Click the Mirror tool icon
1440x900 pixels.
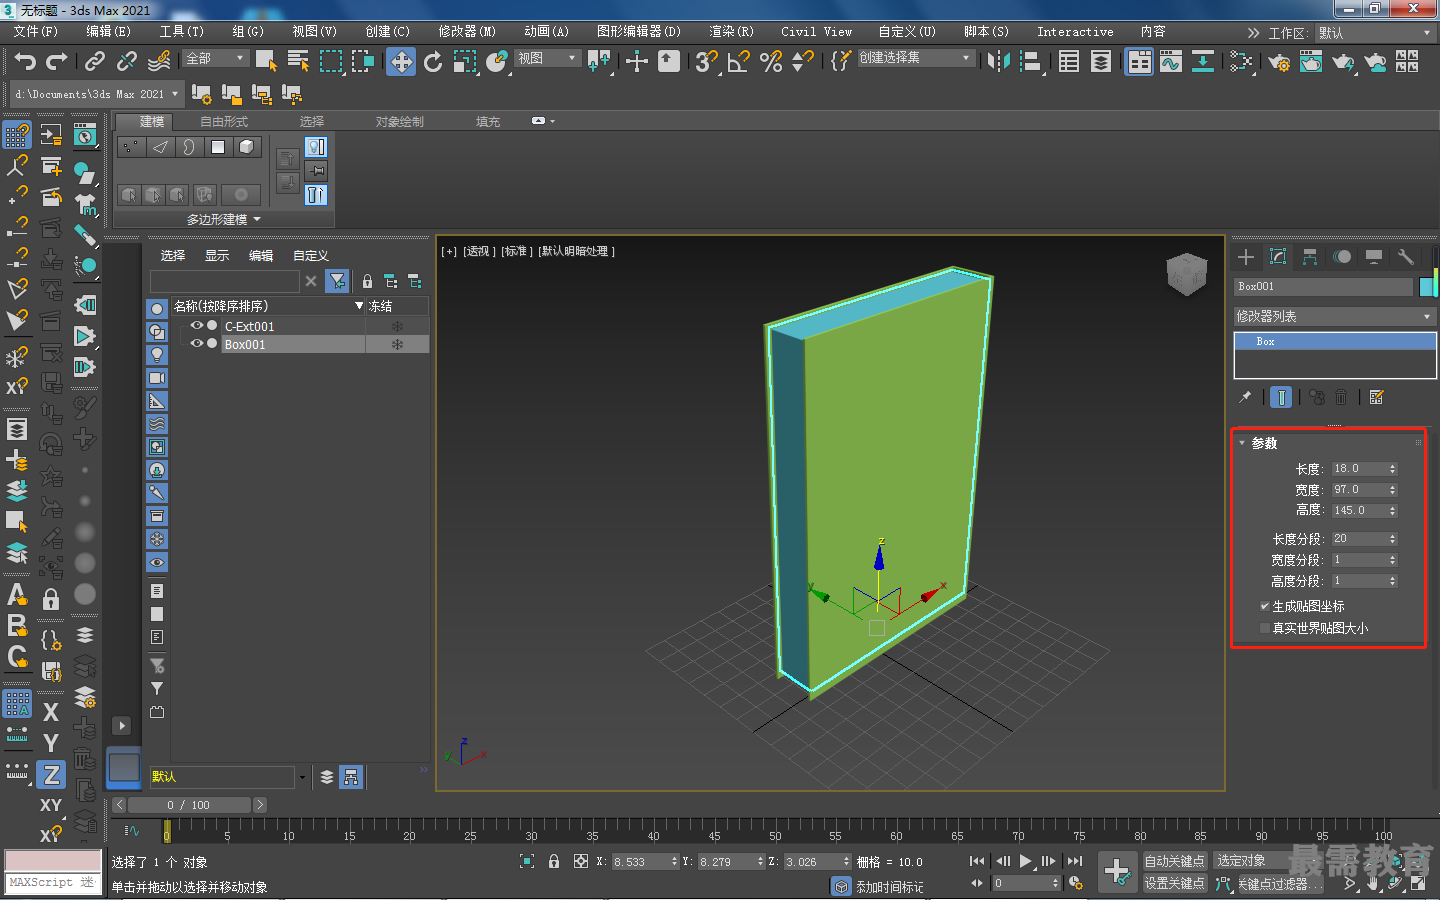[998, 62]
